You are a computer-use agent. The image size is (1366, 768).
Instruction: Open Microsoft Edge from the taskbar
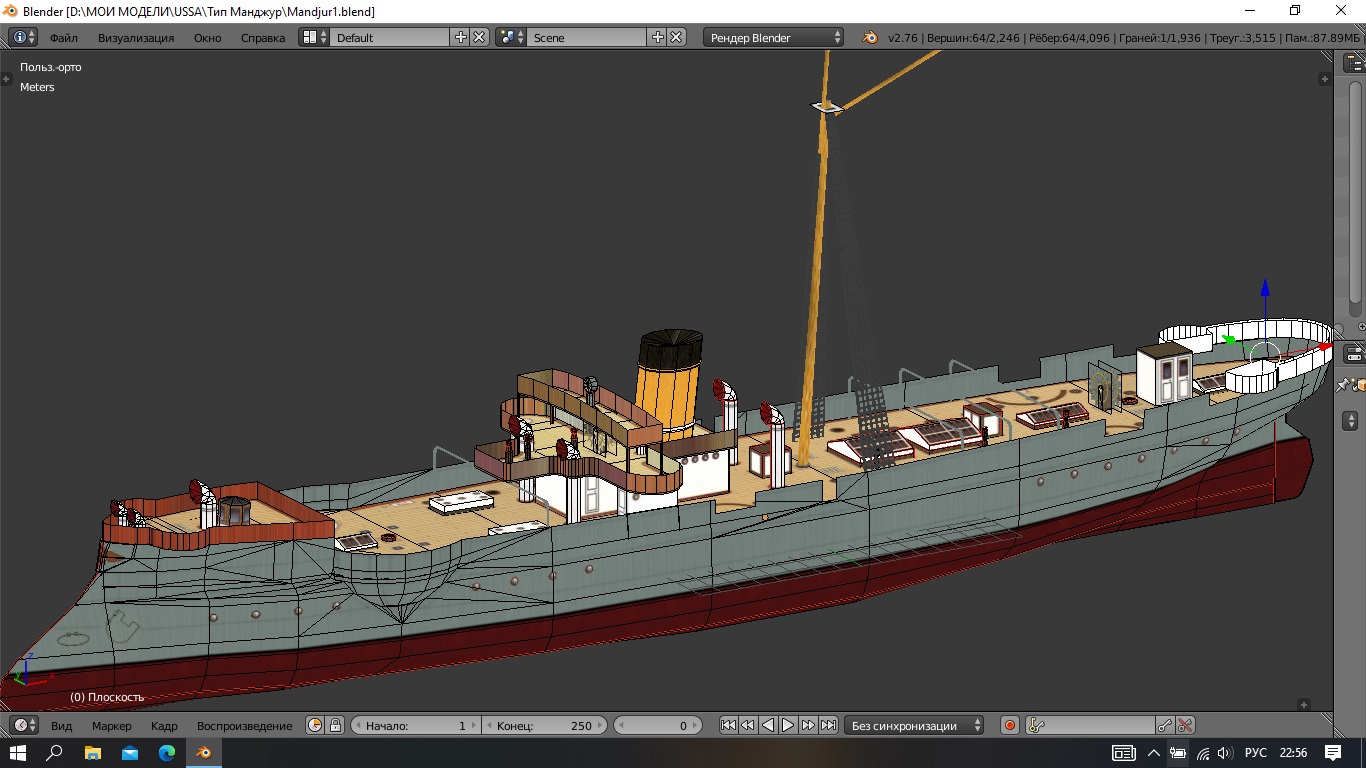pos(166,753)
